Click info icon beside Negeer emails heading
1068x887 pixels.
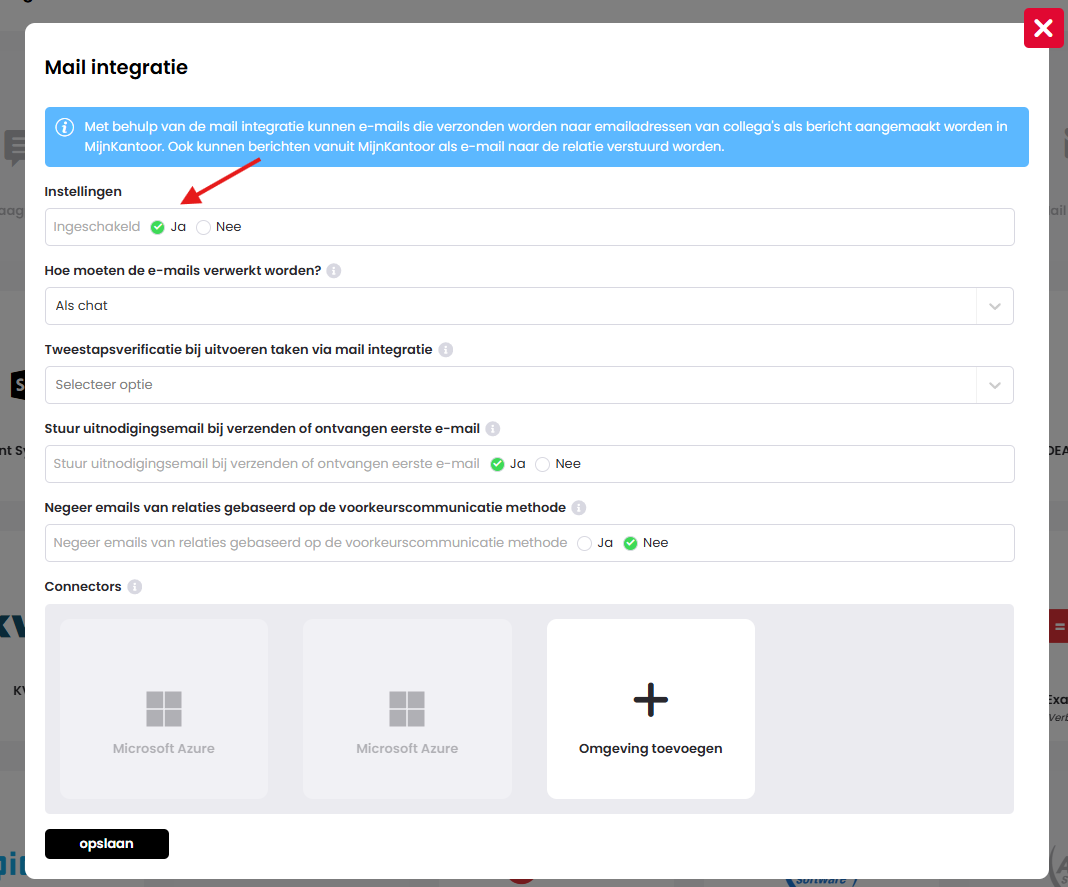pos(578,508)
